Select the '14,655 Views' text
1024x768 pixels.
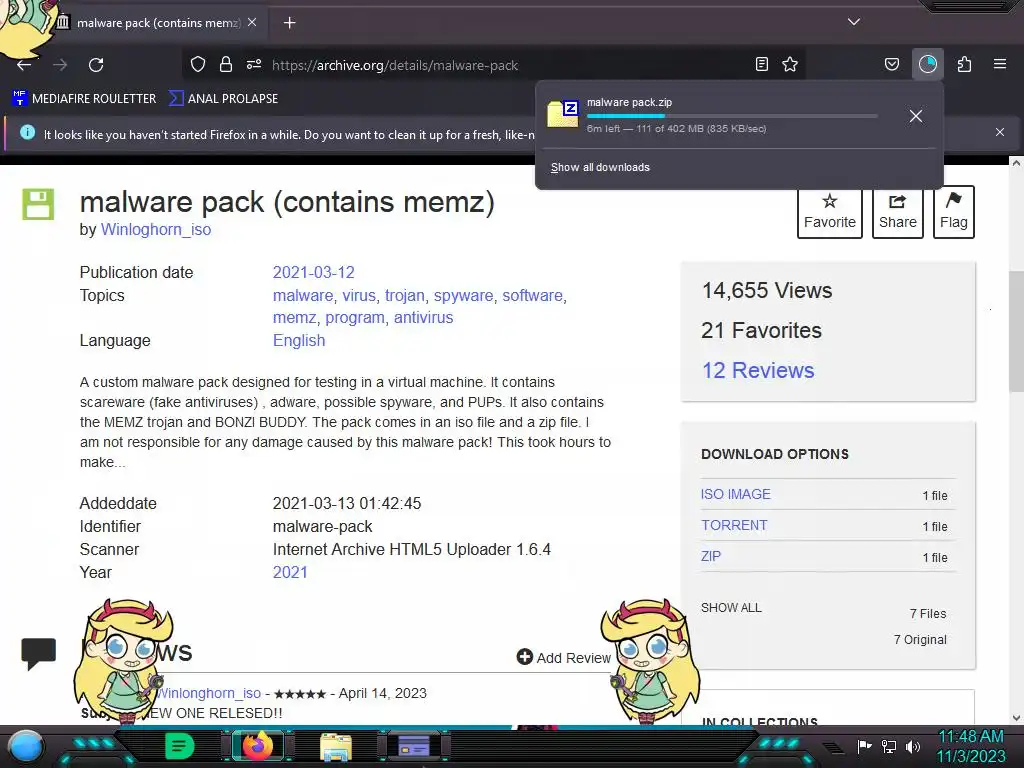tap(767, 290)
